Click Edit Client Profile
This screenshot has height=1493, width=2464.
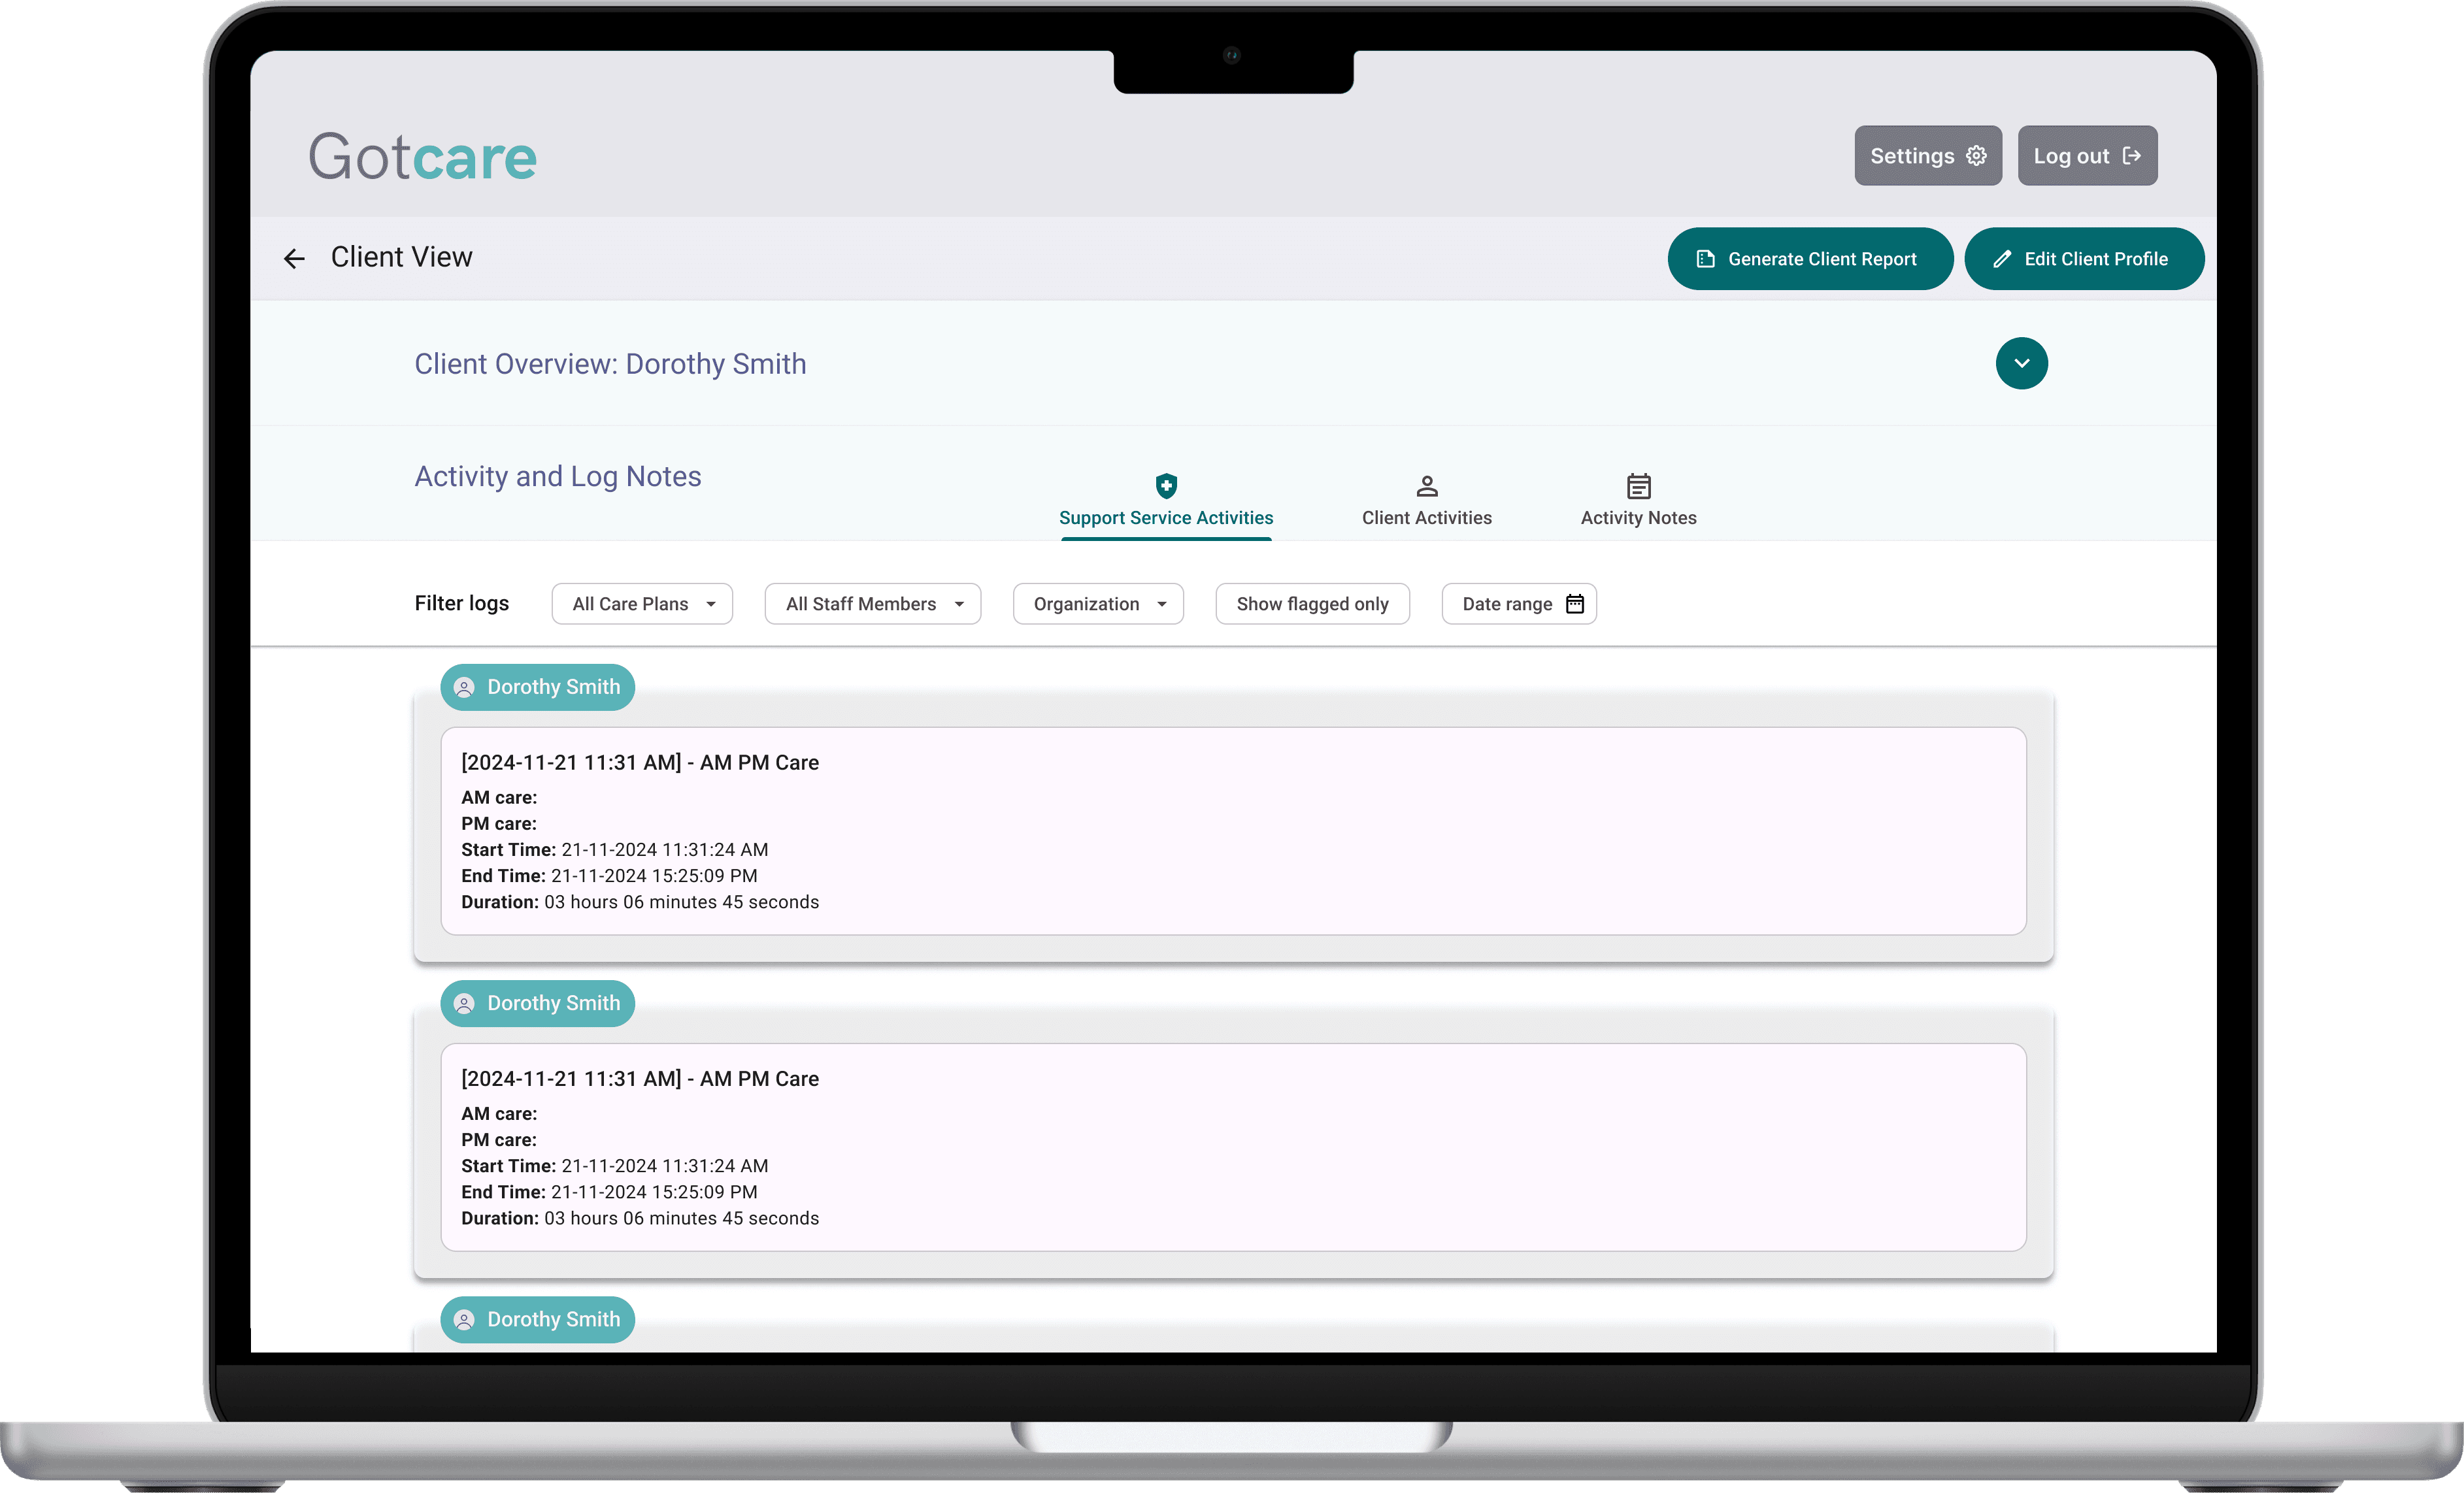2084,259
